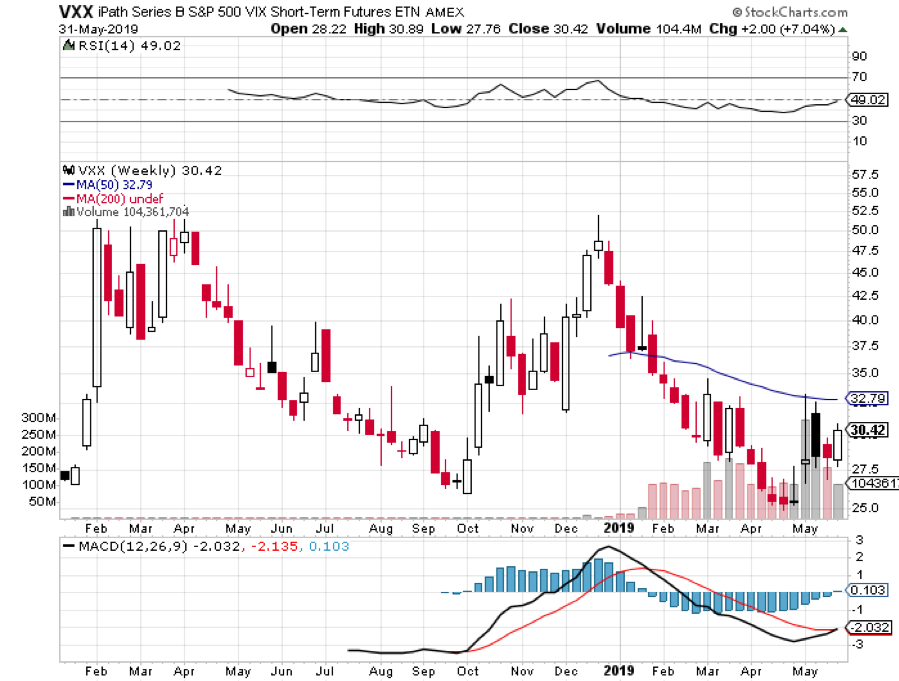Click the 50.0 price axis label
Viewport: 899px width, 681px height.
click(x=865, y=229)
